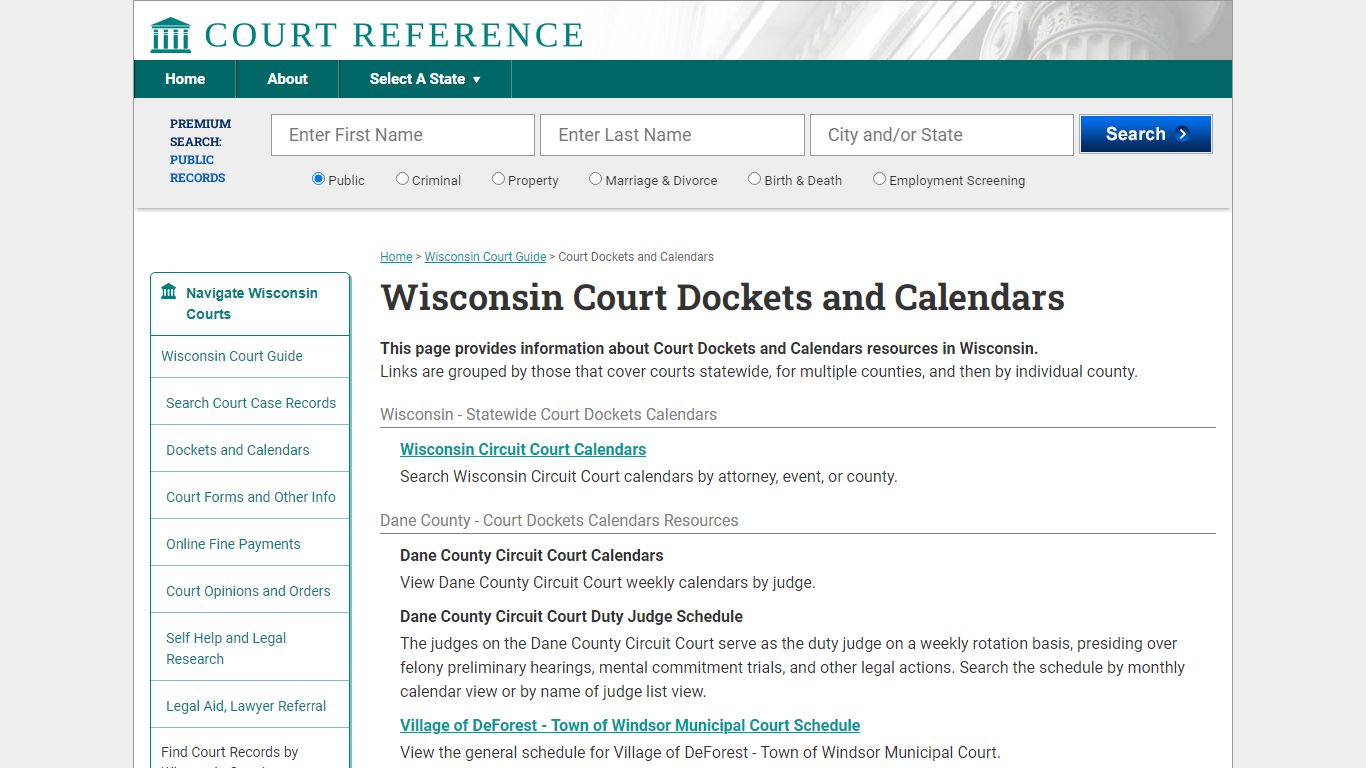The height and width of the screenshot is (768, 1366).
Task: Open the Home menu item
Action: (185, 79)
